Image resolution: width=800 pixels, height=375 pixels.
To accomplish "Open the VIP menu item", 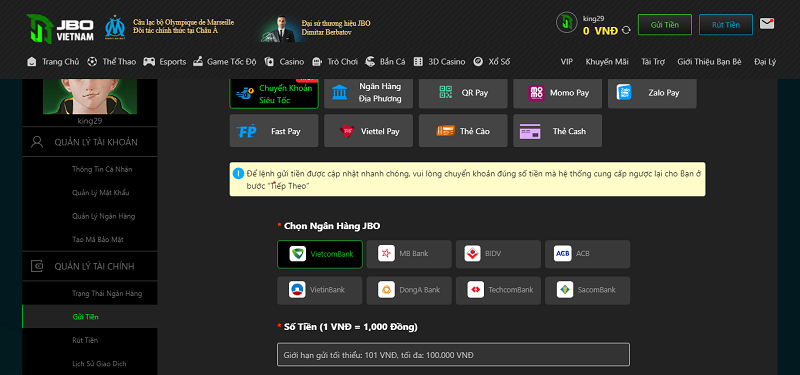I will click(x=566, y=62).
